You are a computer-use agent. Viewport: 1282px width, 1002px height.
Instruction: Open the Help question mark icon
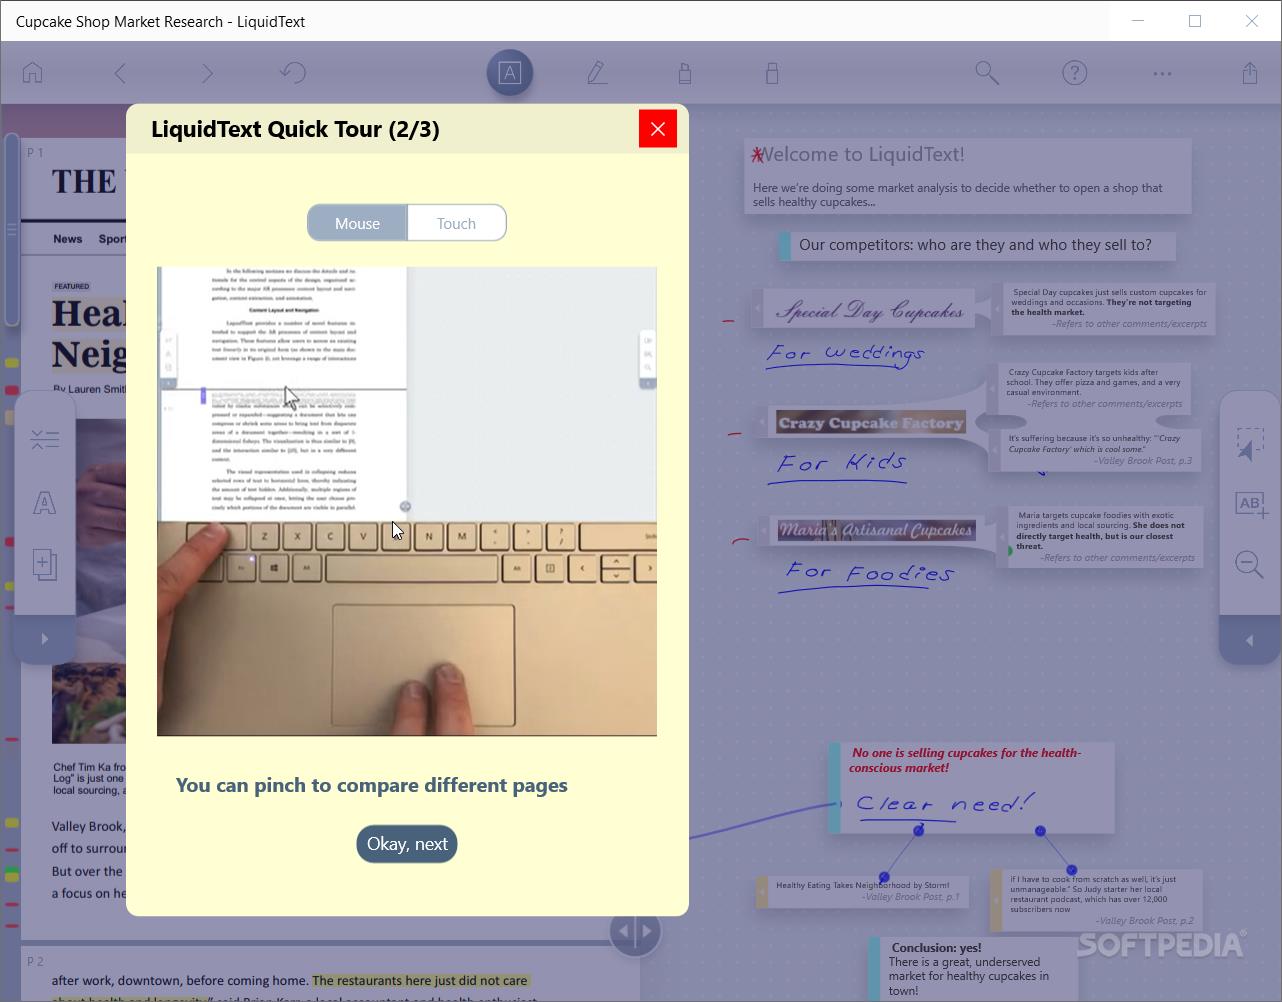(1075, 73)
